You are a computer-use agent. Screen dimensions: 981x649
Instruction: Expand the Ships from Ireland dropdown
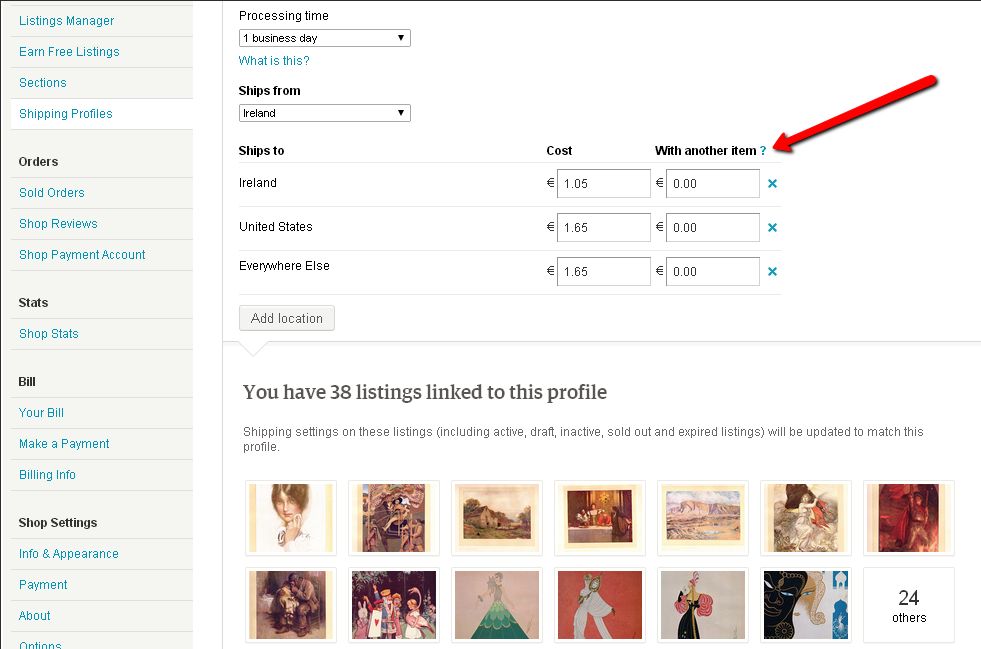(x=324, y=113)
